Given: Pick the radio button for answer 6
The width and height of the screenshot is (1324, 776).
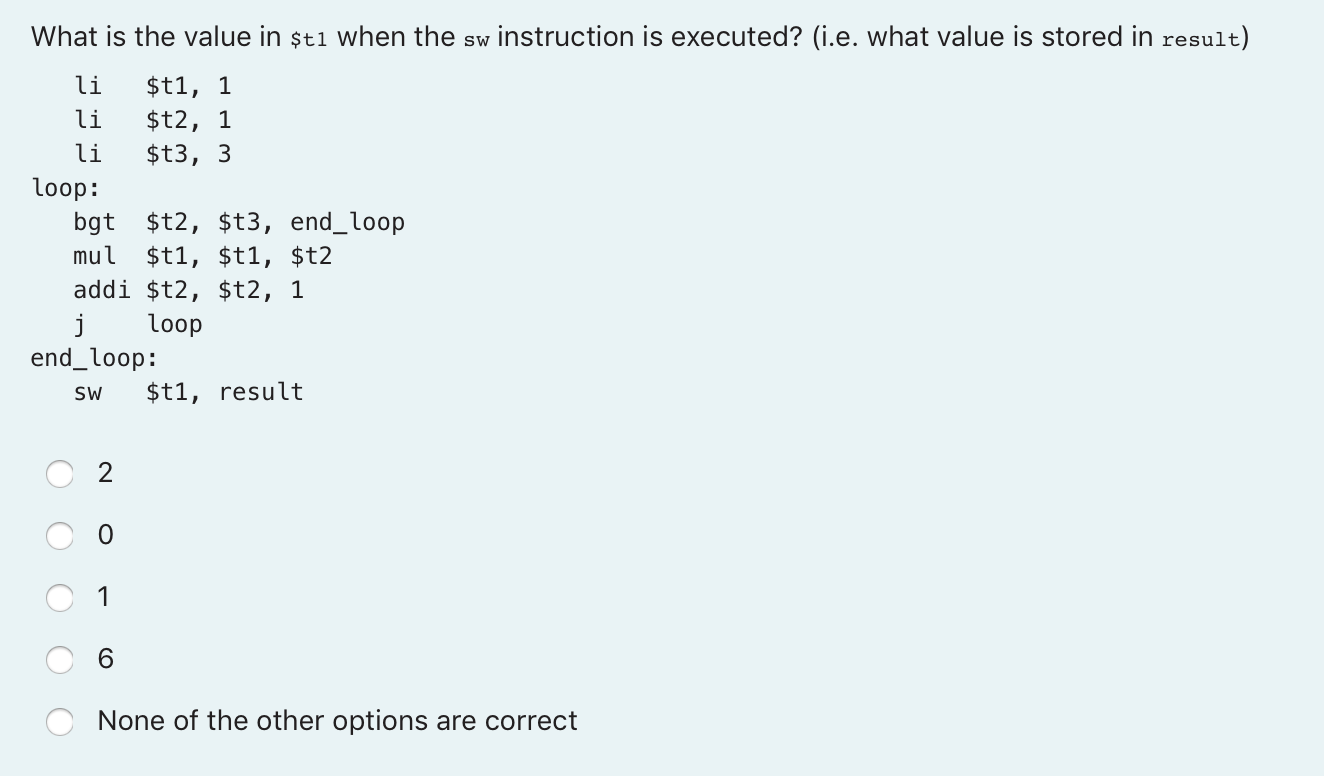Looking at the screenshot, I should [x=60, y=660].
